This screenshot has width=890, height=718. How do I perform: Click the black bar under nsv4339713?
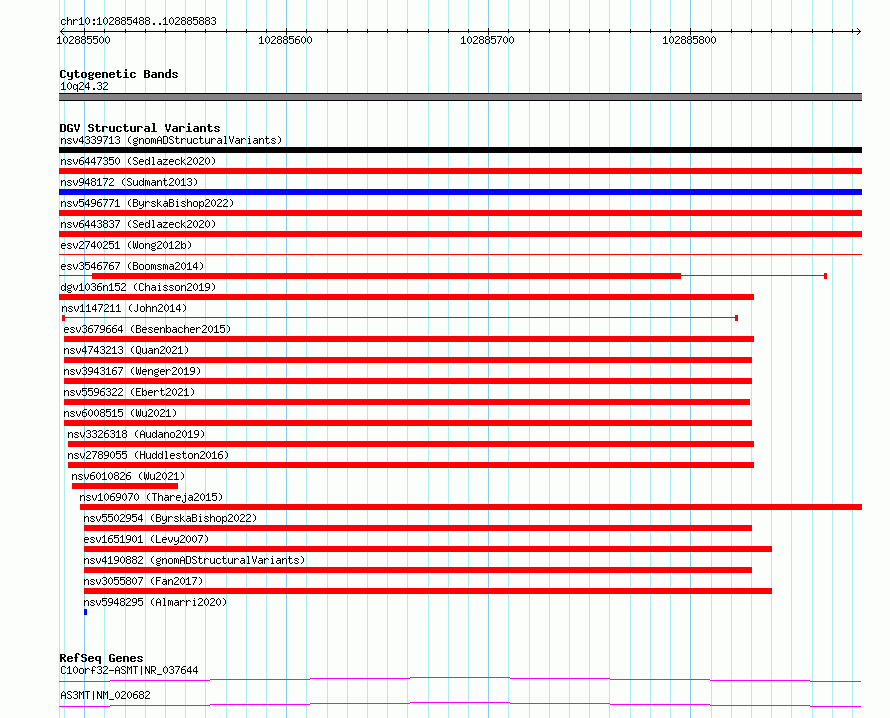[460, 150]
